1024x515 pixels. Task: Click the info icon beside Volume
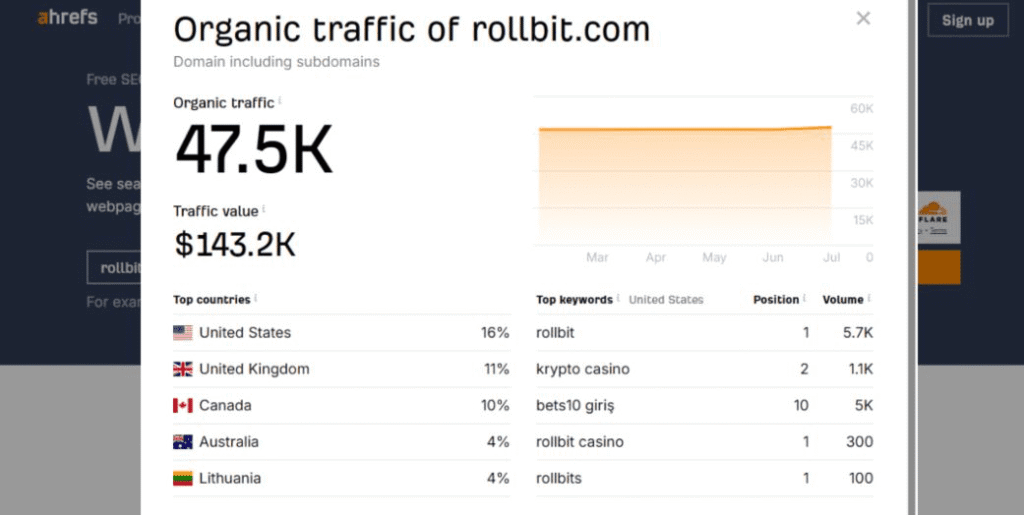[x=869, y=298]
